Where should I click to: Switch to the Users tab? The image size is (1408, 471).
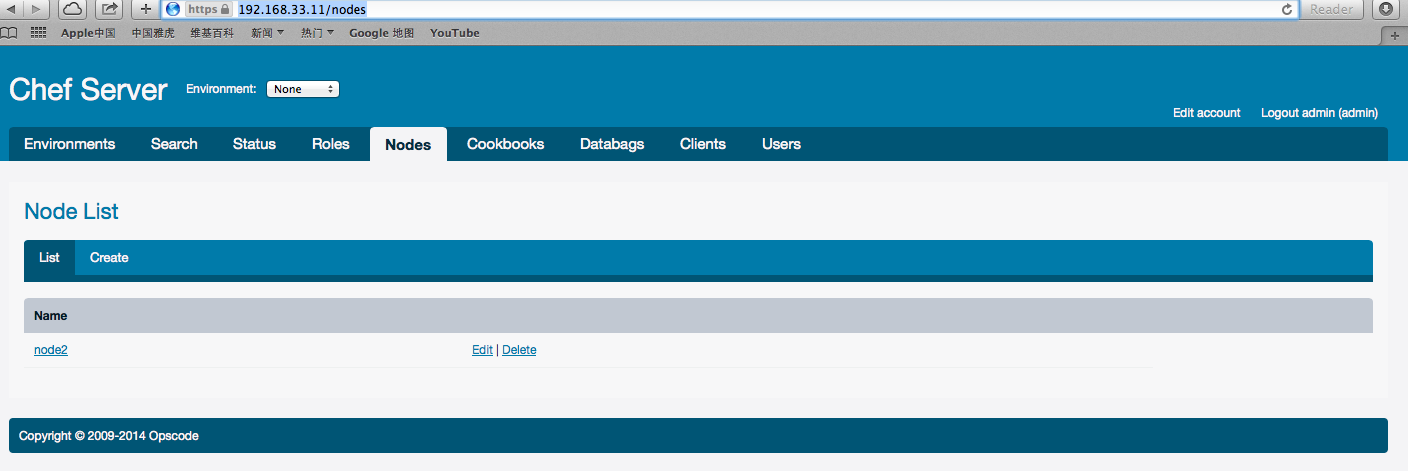pyautogui.click(x=781, y=144)
